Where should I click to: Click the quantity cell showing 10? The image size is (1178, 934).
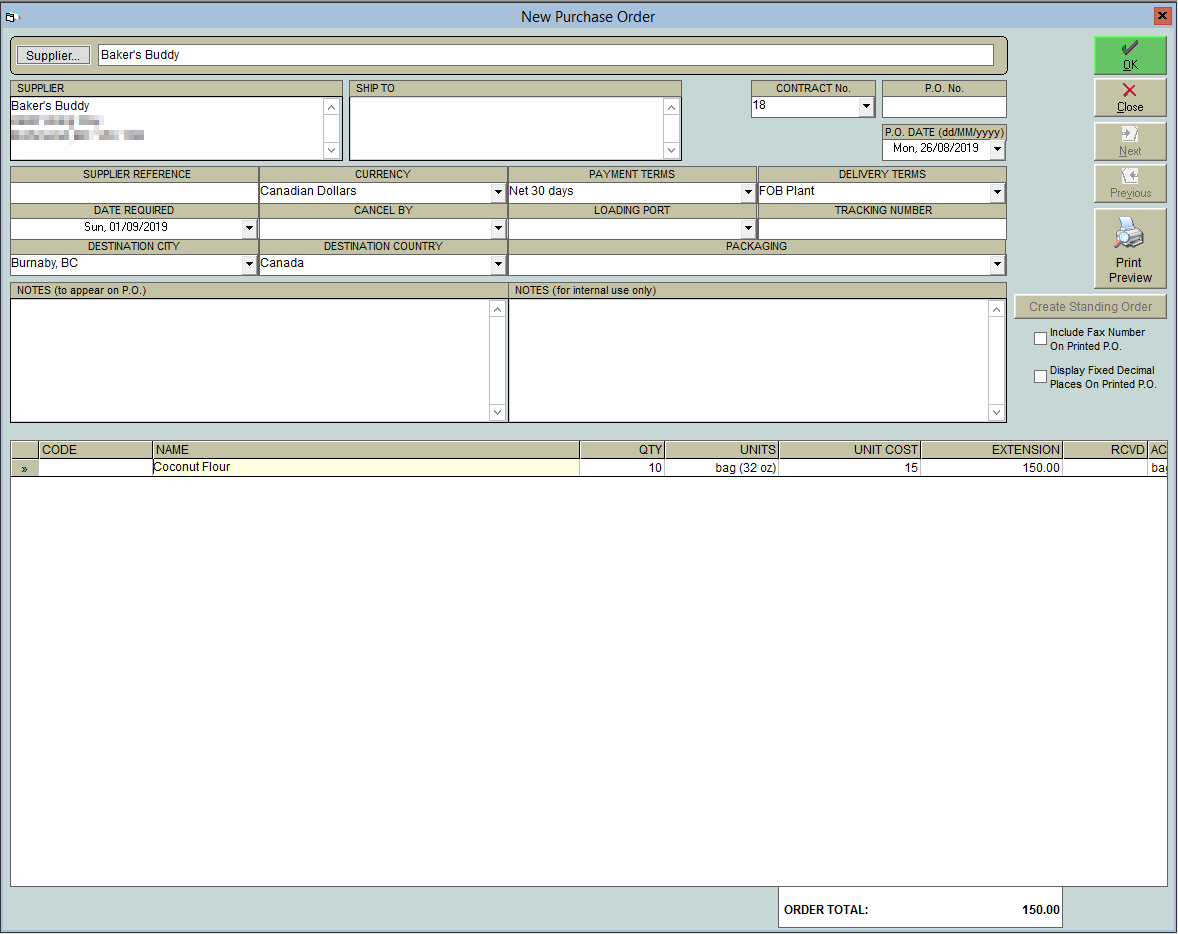pos(622,467)
